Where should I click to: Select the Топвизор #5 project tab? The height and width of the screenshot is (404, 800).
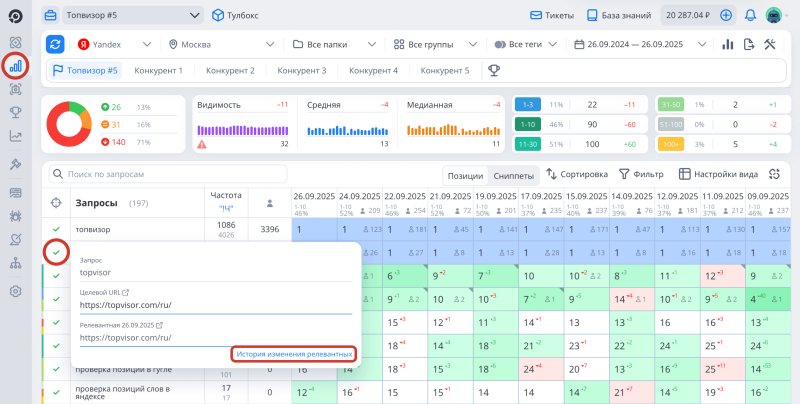point(85,70)
